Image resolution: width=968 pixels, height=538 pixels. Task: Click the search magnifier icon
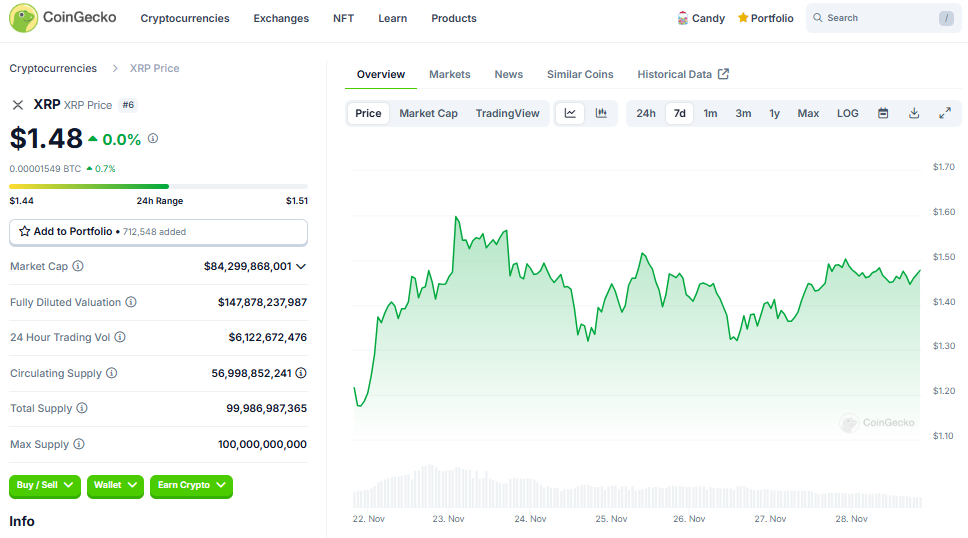pos(817,18)
